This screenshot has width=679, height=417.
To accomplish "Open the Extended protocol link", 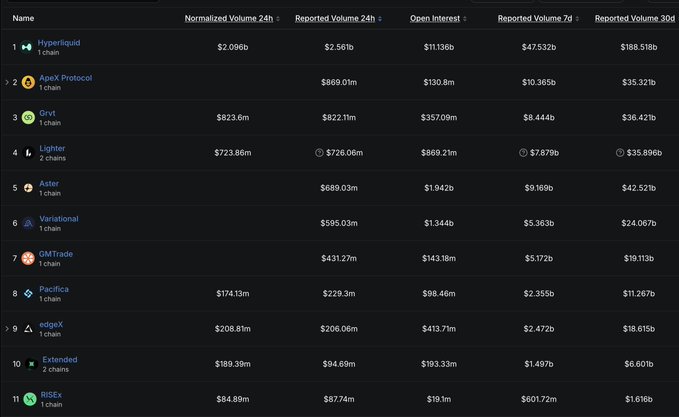I will tap(60, 359).
